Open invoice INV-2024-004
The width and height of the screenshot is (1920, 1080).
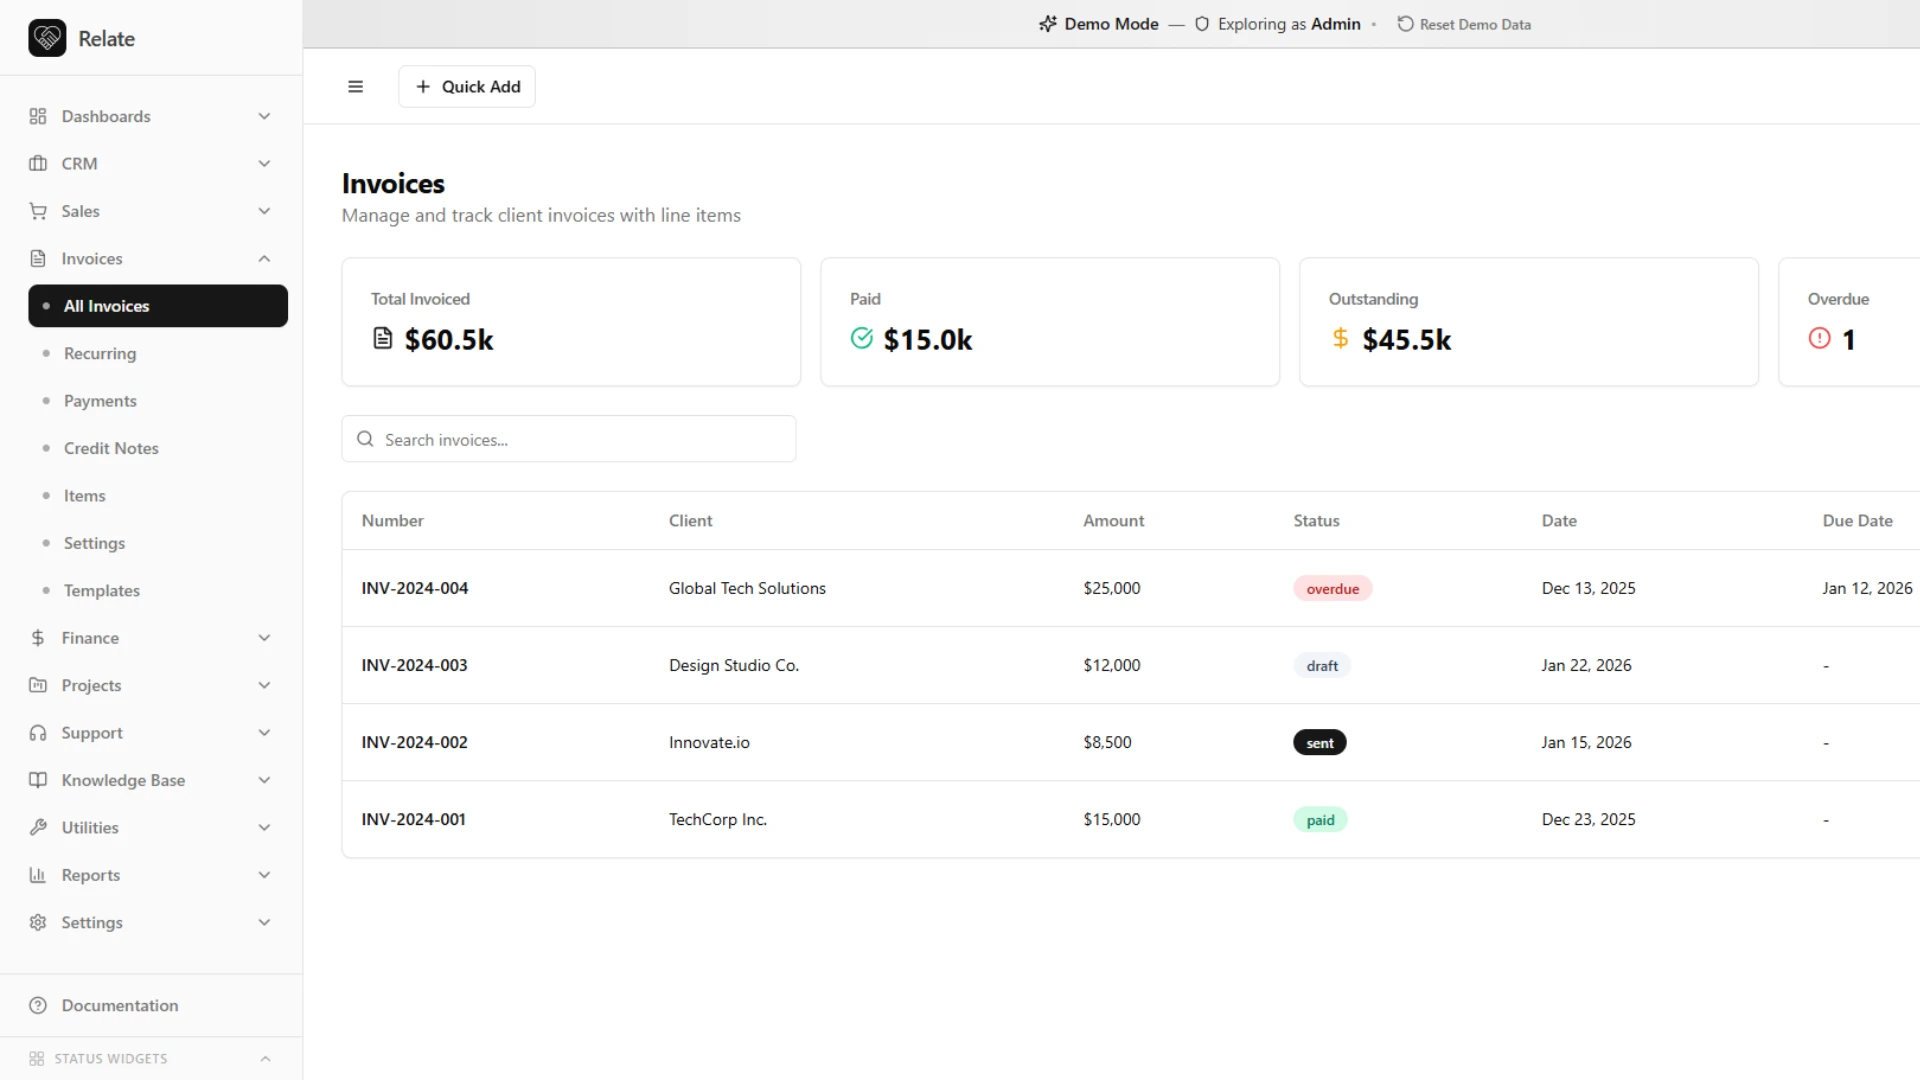415,588
